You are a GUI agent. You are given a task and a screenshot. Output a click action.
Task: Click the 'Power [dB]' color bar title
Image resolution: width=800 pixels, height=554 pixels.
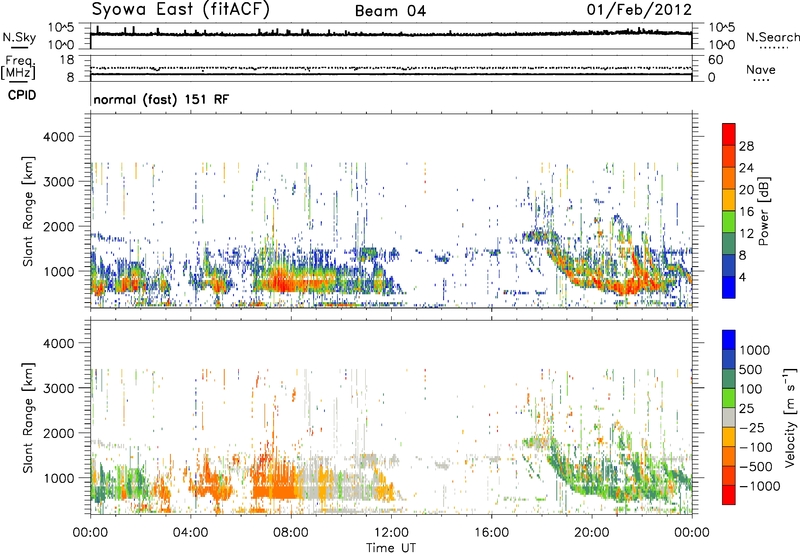[x=764, y=211]
